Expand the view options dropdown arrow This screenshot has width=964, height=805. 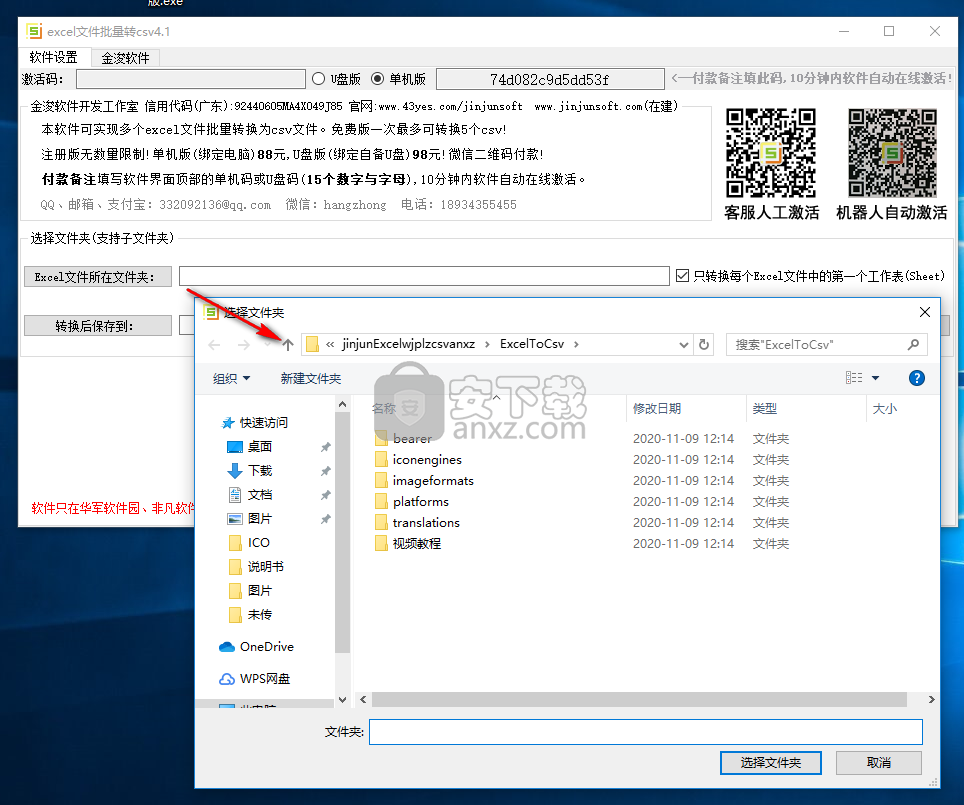point(875,378)
